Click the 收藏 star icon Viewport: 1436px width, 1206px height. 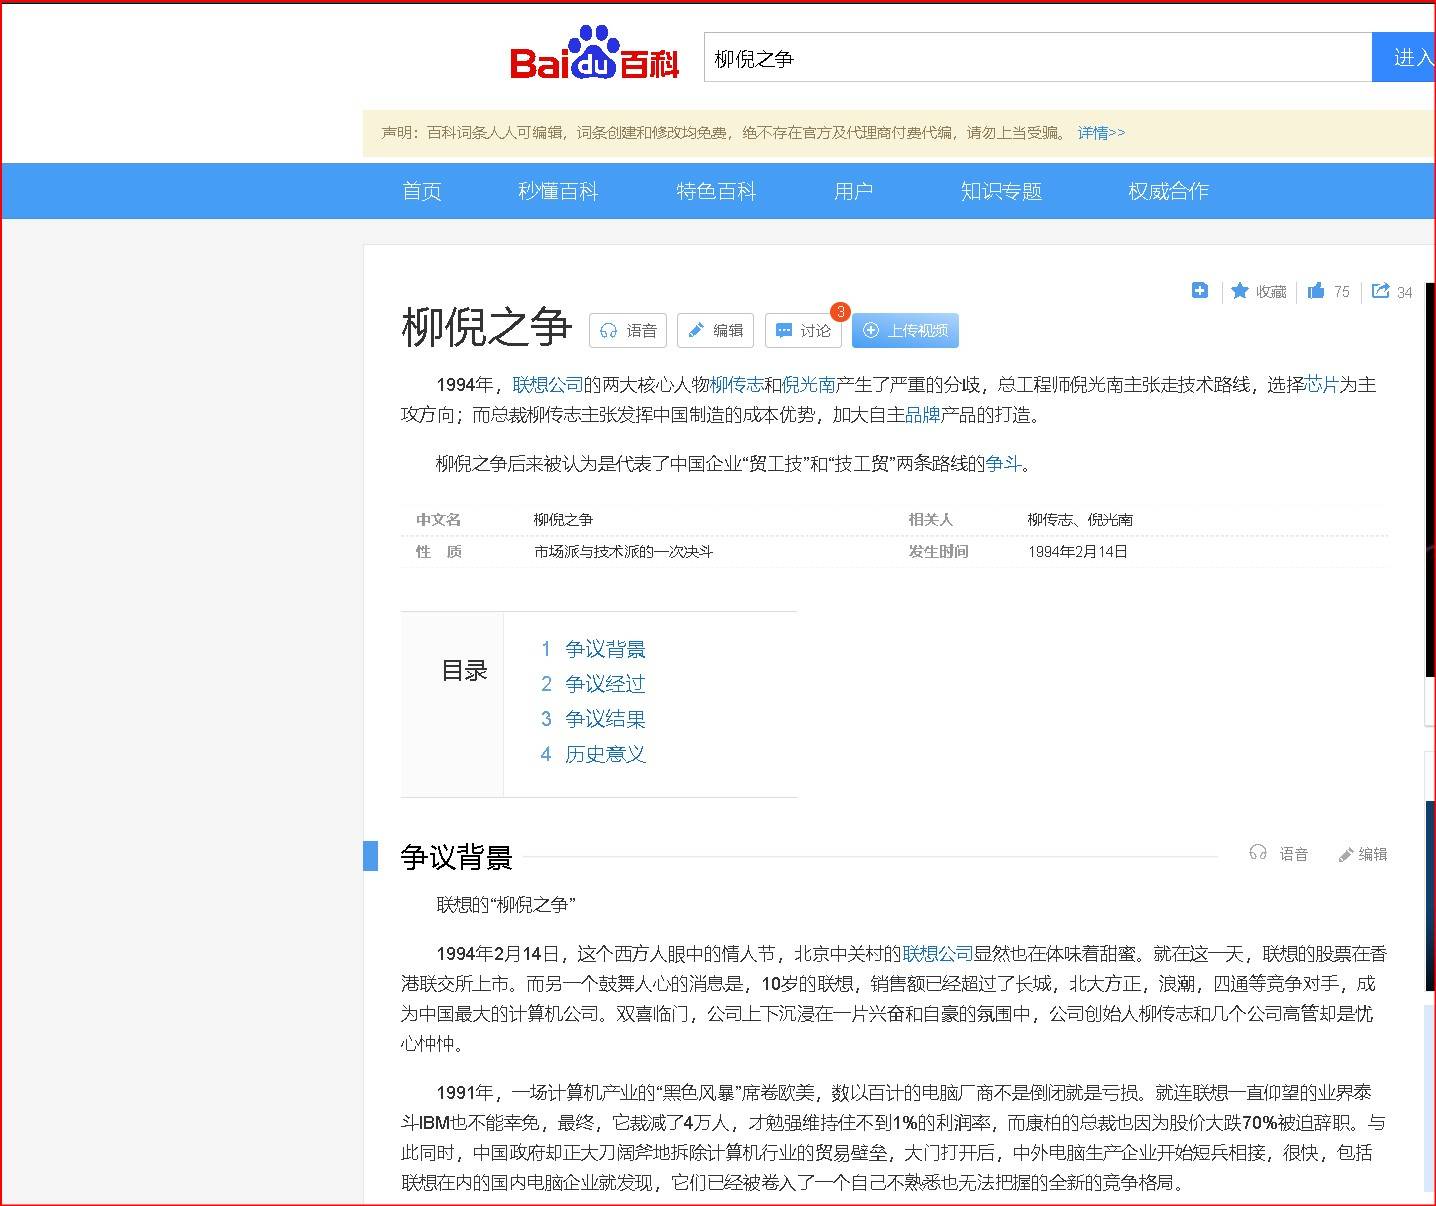point(1240,290)
